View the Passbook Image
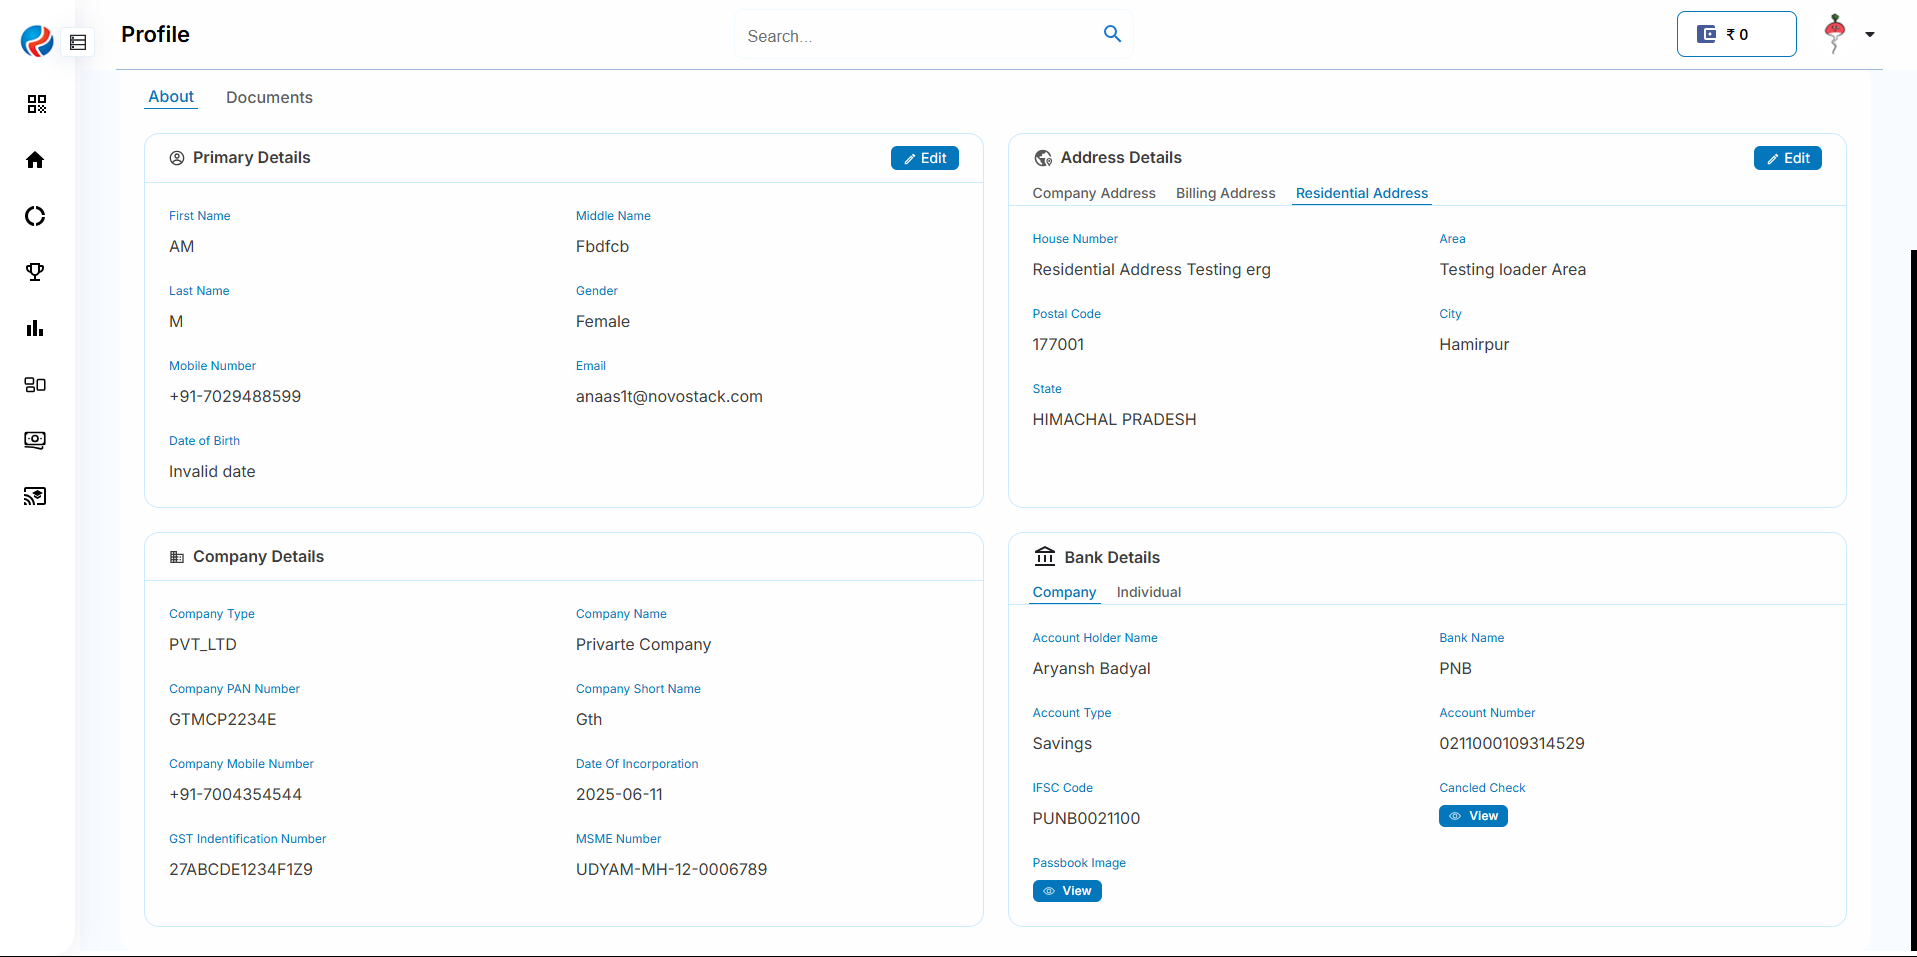1917x957 pixels. tap(1066, 891)
